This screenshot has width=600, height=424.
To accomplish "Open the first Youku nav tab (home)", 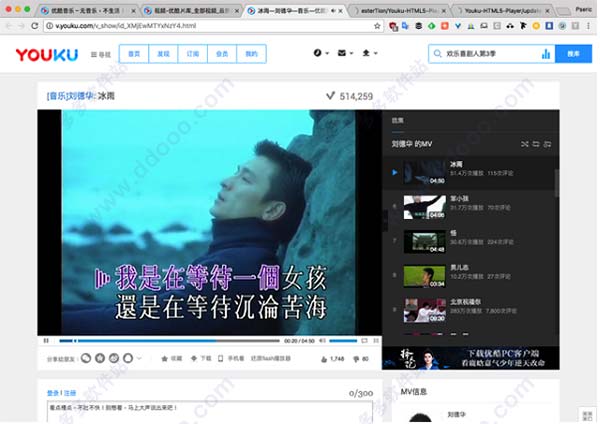I will 134,54.
